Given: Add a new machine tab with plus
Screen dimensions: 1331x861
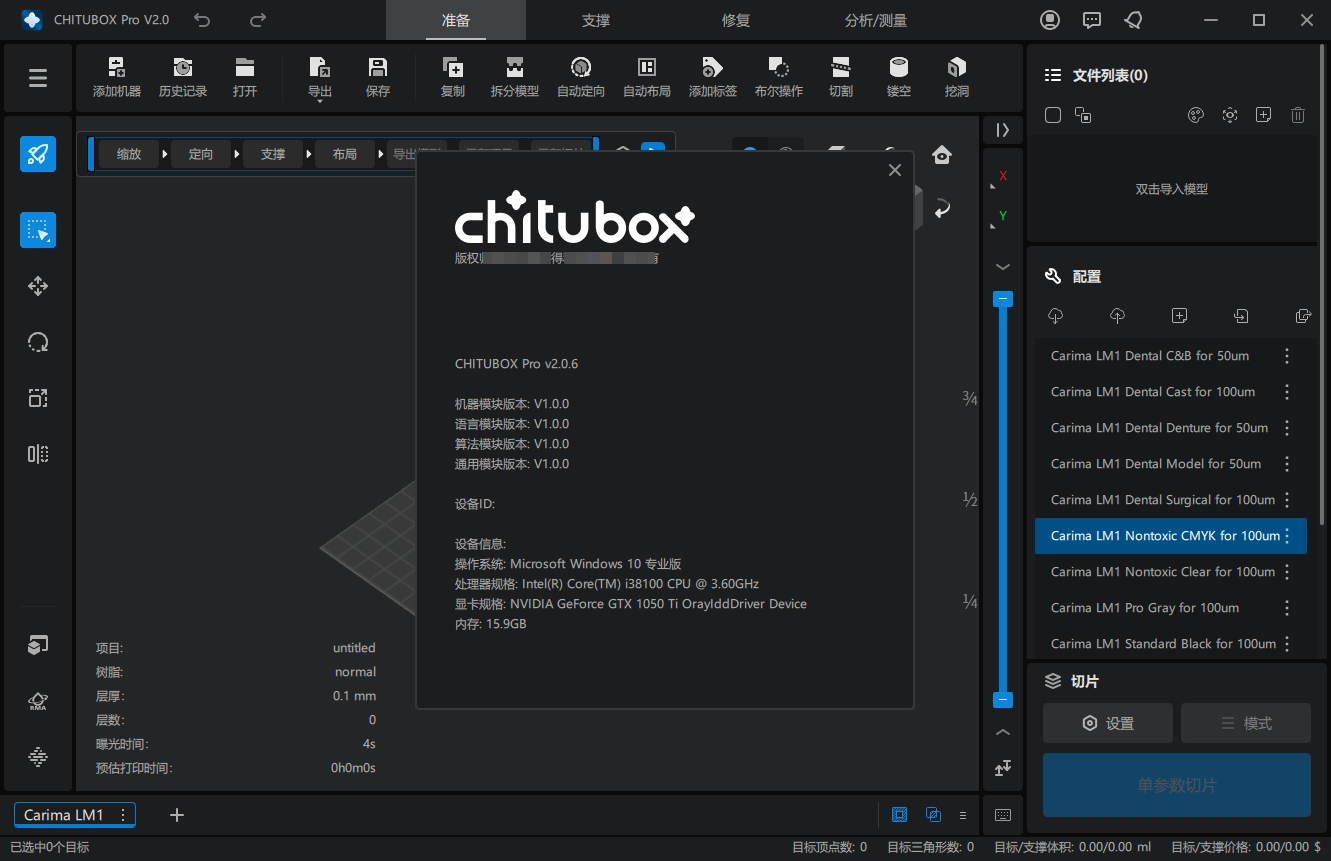Looking at the screenshot, I should click(177, 815).
